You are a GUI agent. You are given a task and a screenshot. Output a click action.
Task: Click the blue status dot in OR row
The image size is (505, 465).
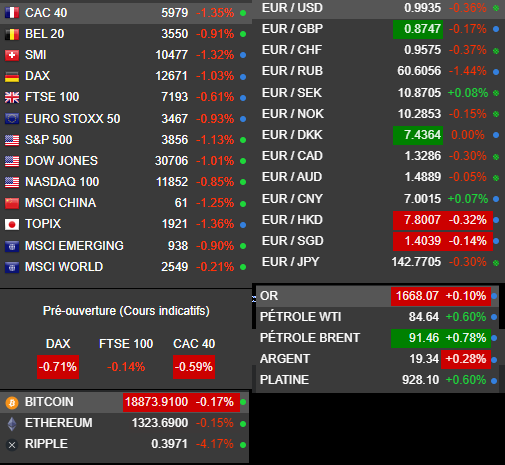(x=494, y=296)
